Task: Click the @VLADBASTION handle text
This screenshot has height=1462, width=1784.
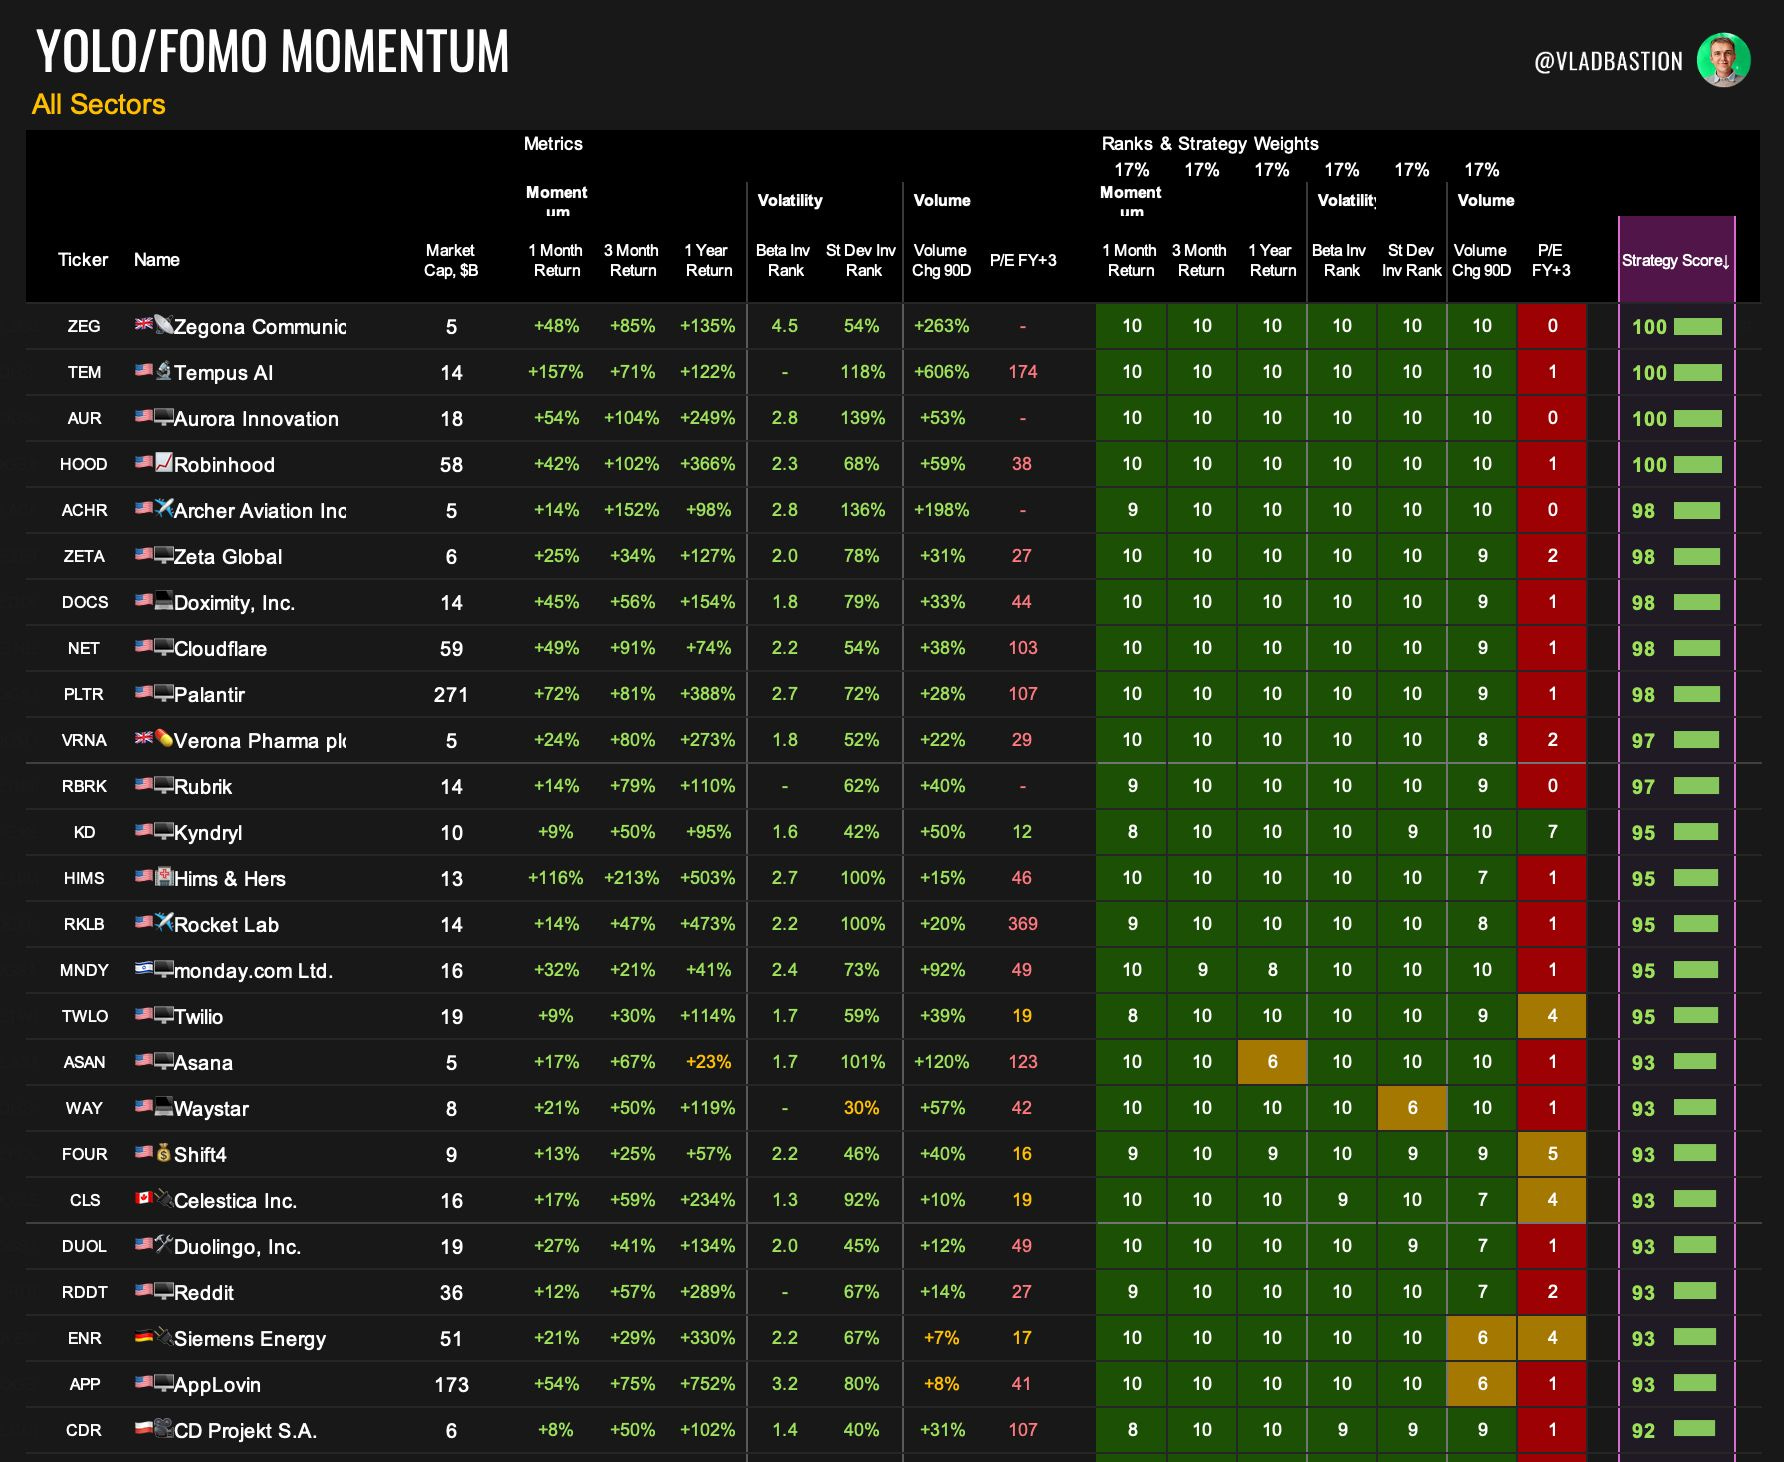Action: coord(1609,61)
